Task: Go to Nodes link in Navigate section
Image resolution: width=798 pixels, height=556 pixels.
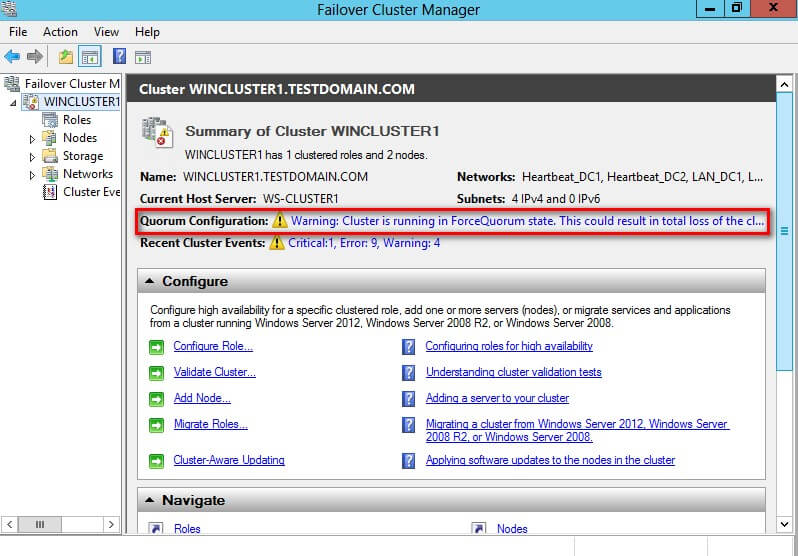Action: (x=512, y=529)
